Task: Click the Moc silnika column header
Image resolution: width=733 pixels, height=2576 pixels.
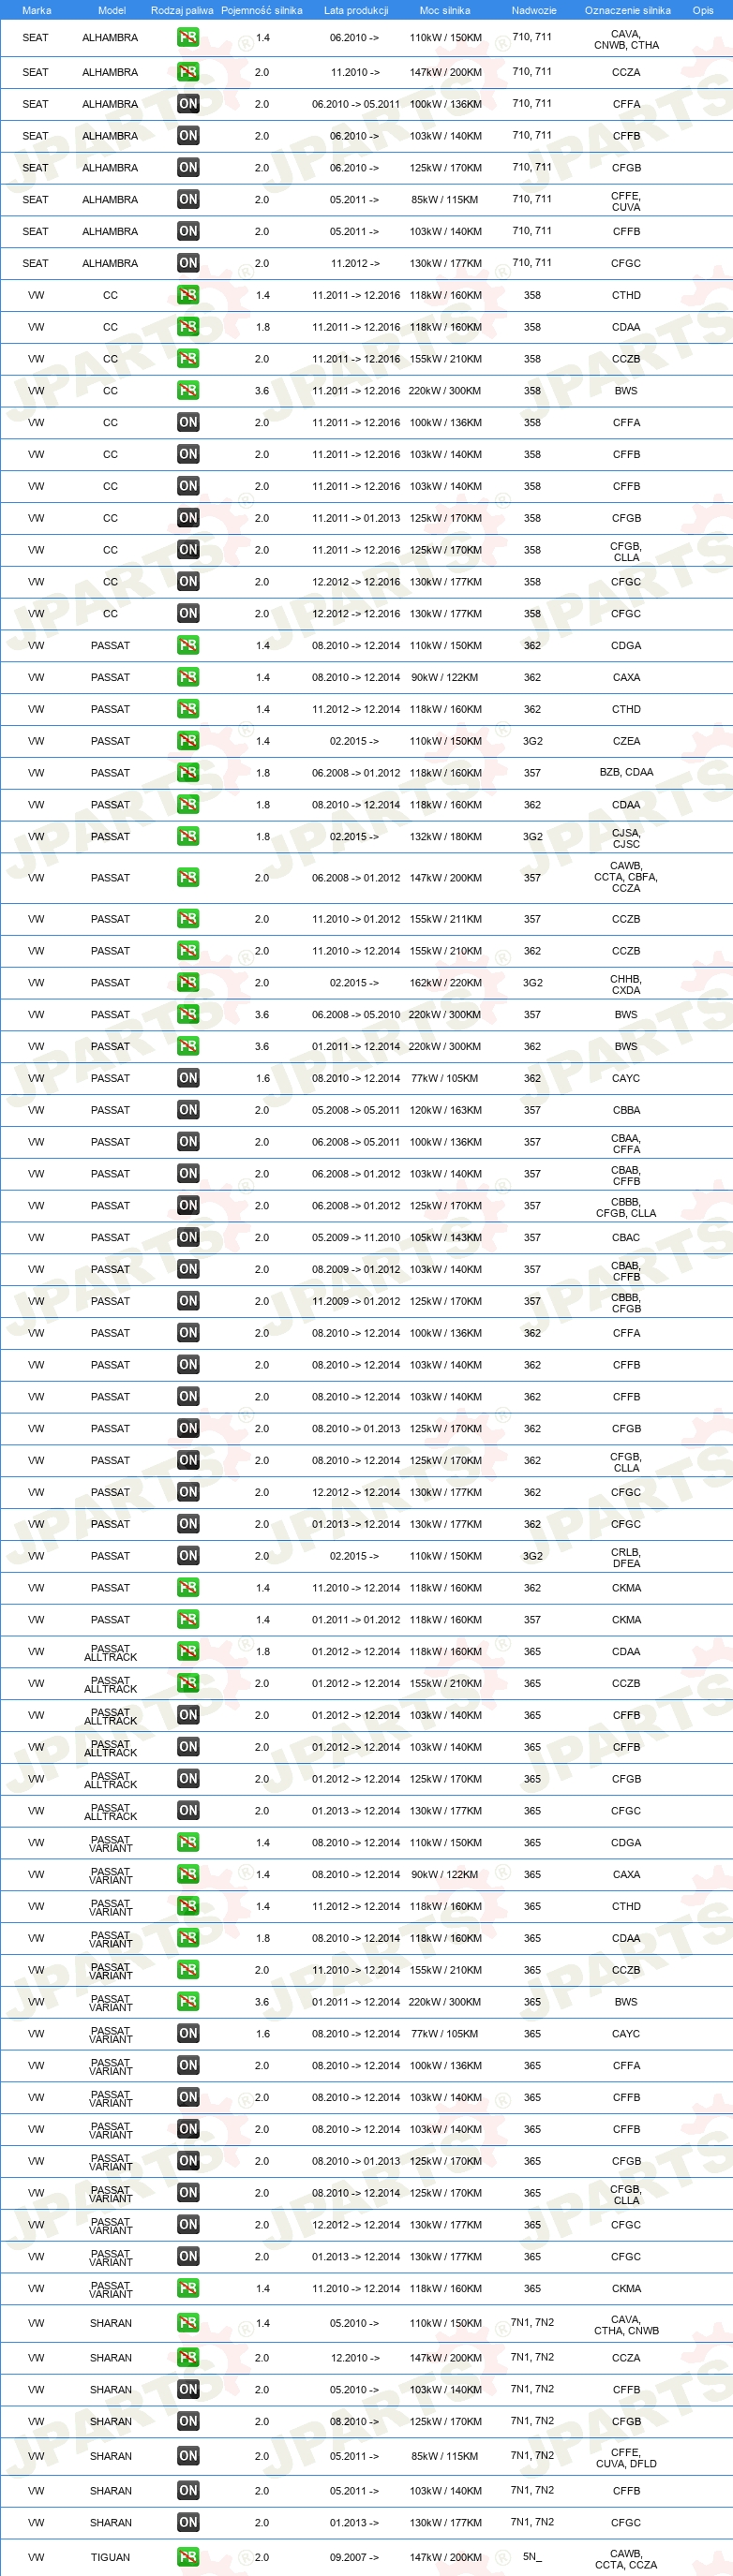Action: [x=445, y=10]
